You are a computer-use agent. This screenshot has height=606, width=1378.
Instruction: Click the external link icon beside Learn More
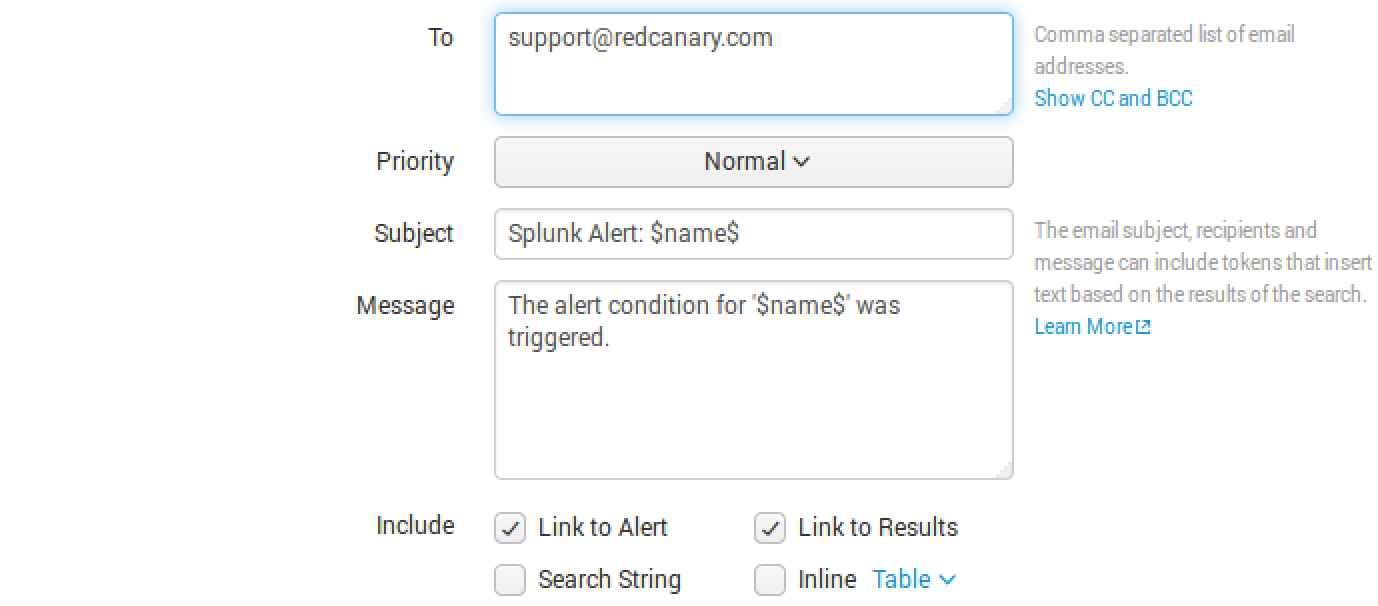[1144, 327]
